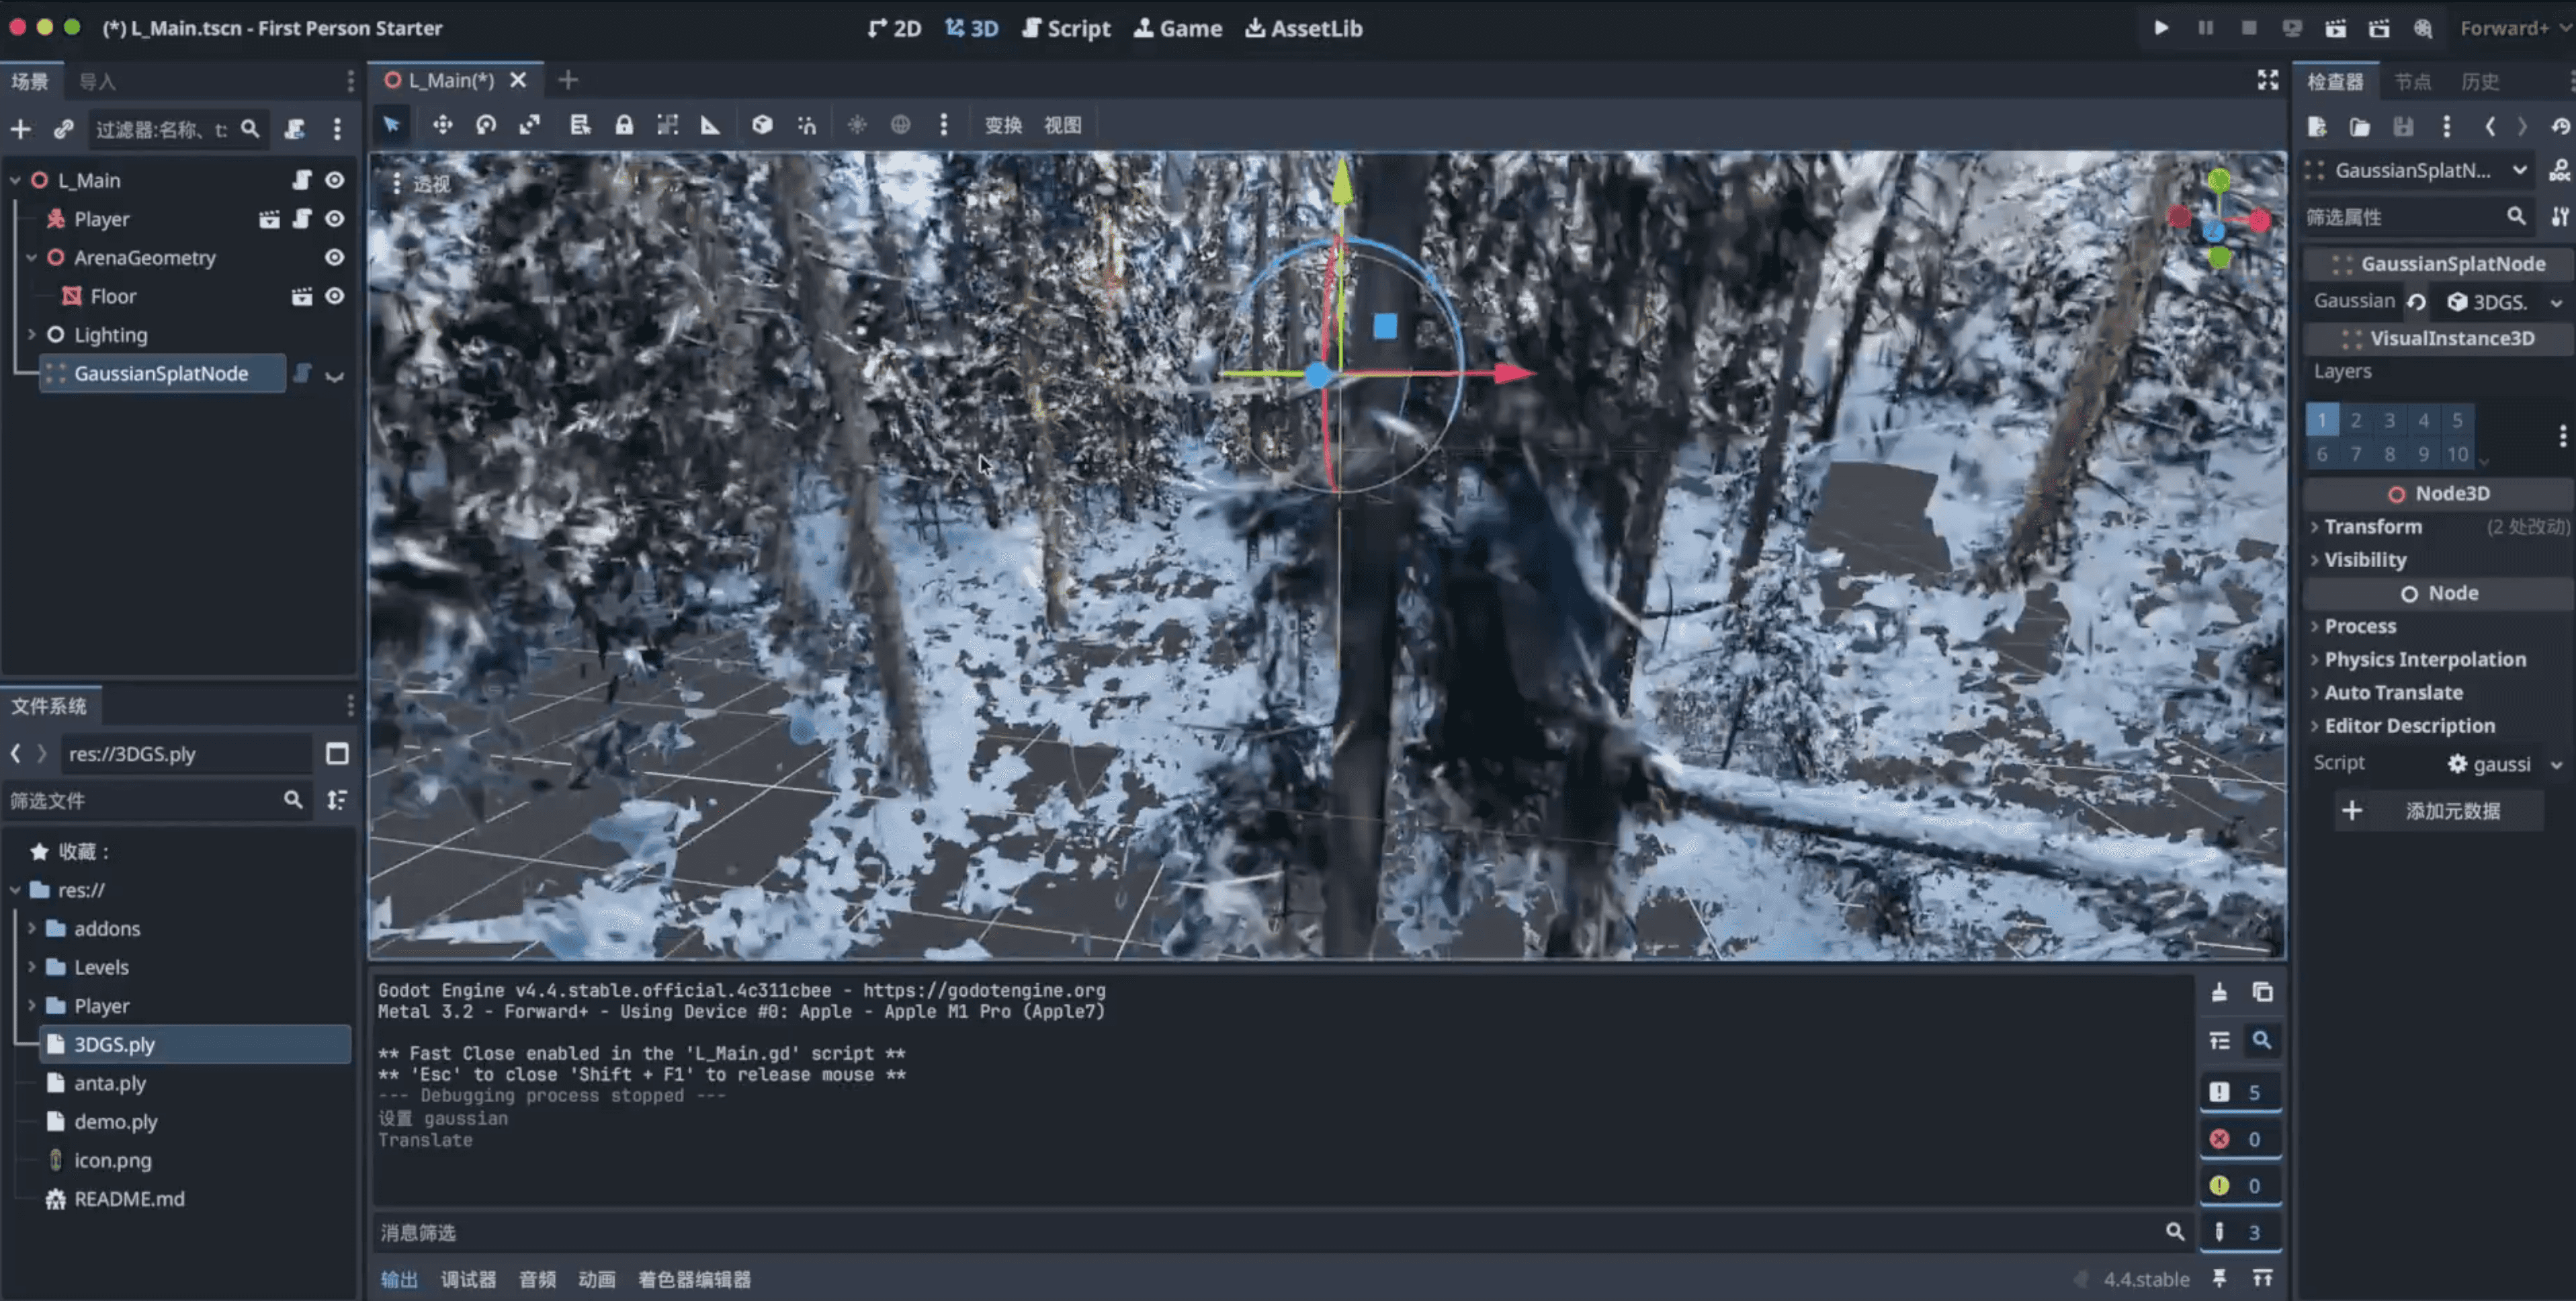Expand the Process section in inspector

click(x=2438, y=626)
